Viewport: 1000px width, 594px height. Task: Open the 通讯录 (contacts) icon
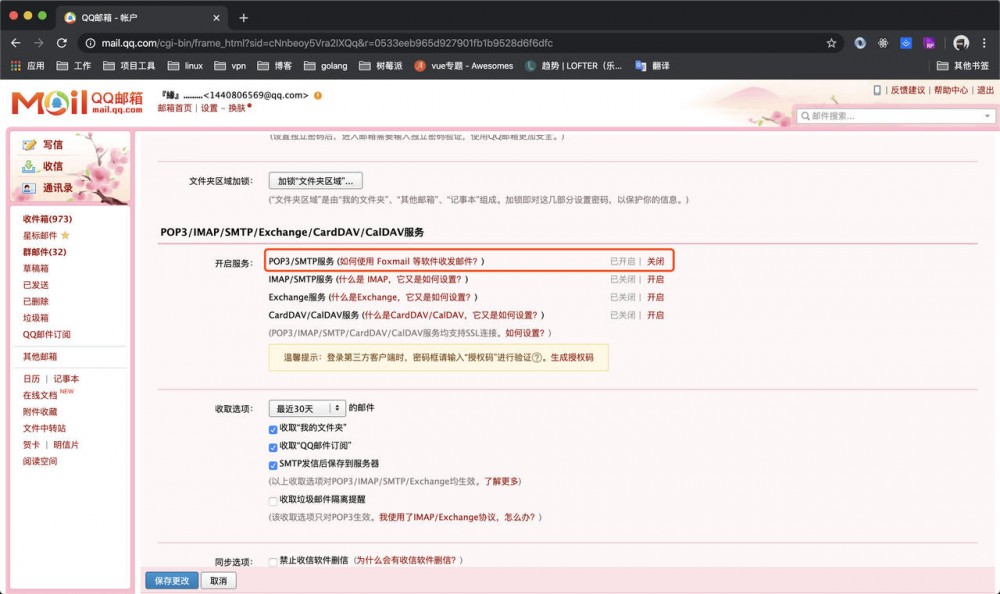click(x=31, y=187)
